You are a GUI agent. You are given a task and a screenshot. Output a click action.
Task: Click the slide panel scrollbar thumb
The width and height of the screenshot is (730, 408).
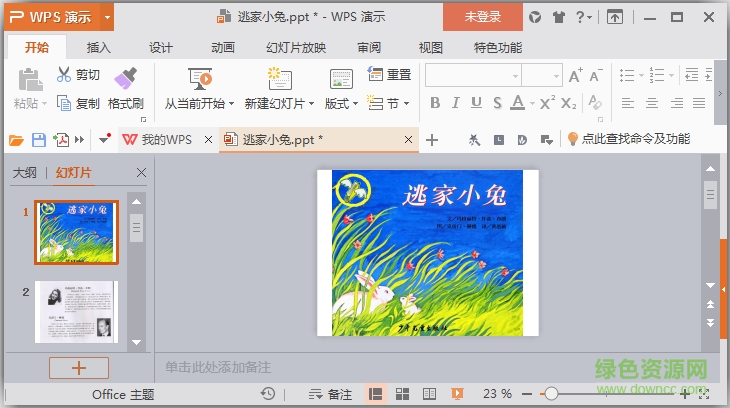[x=136, y=228]
